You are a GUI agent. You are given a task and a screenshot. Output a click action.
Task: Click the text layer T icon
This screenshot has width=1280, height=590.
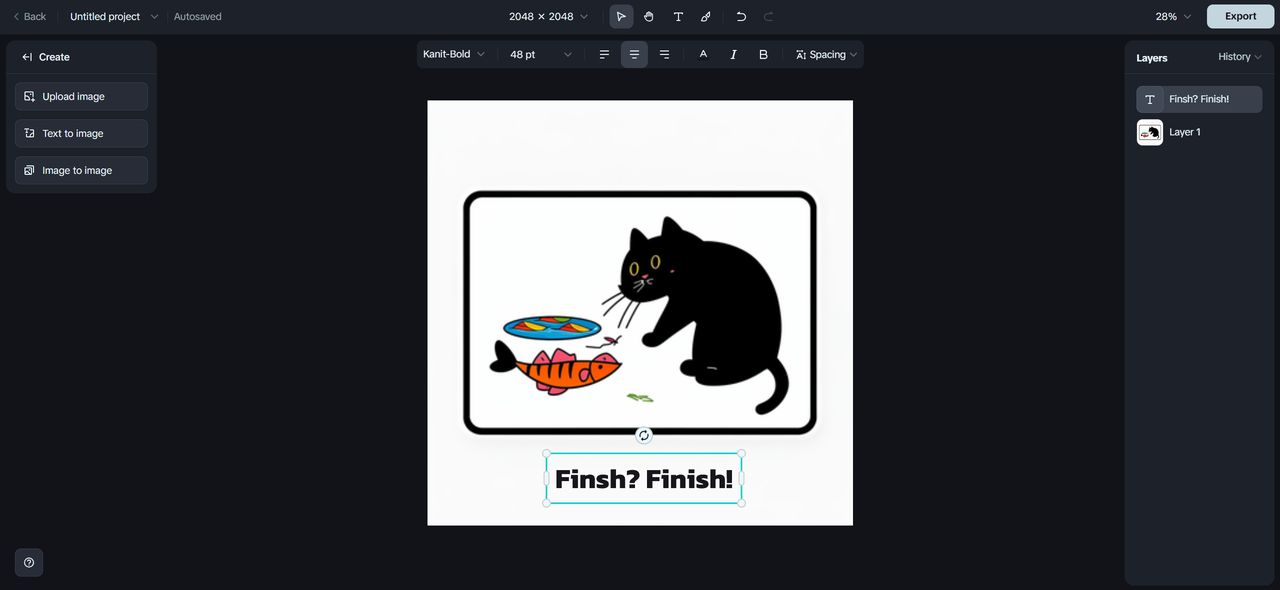pyautogui.click(x=1150, y=99)
